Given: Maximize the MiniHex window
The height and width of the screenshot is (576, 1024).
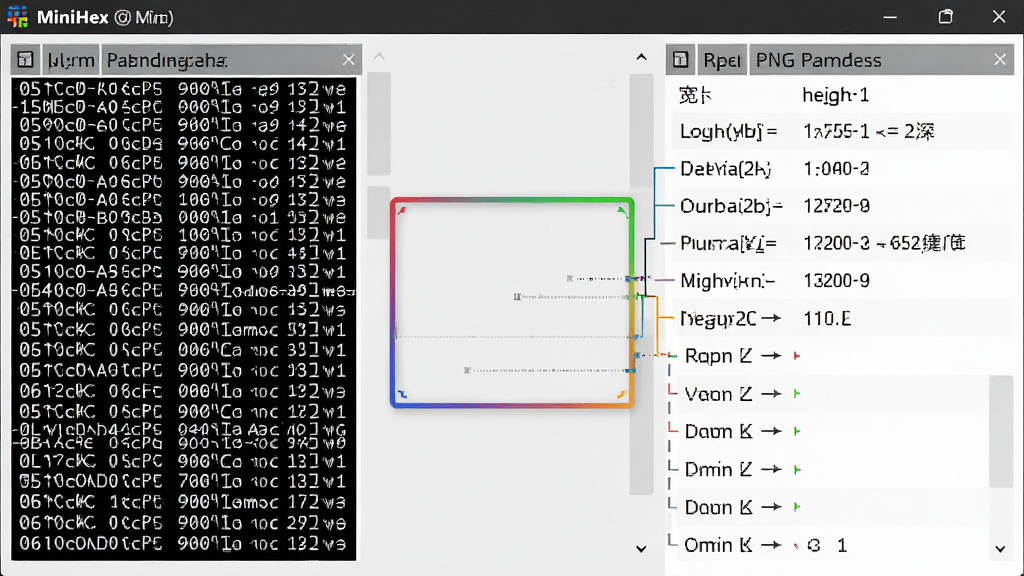Looking at the screenshot, I should (x=946, y=17).
